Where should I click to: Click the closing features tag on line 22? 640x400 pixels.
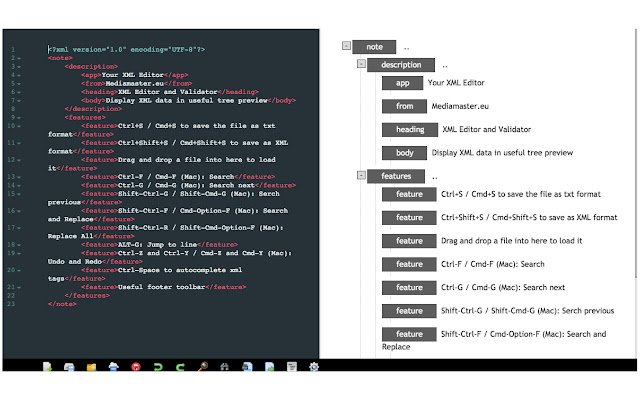click(x=87, y=296)
